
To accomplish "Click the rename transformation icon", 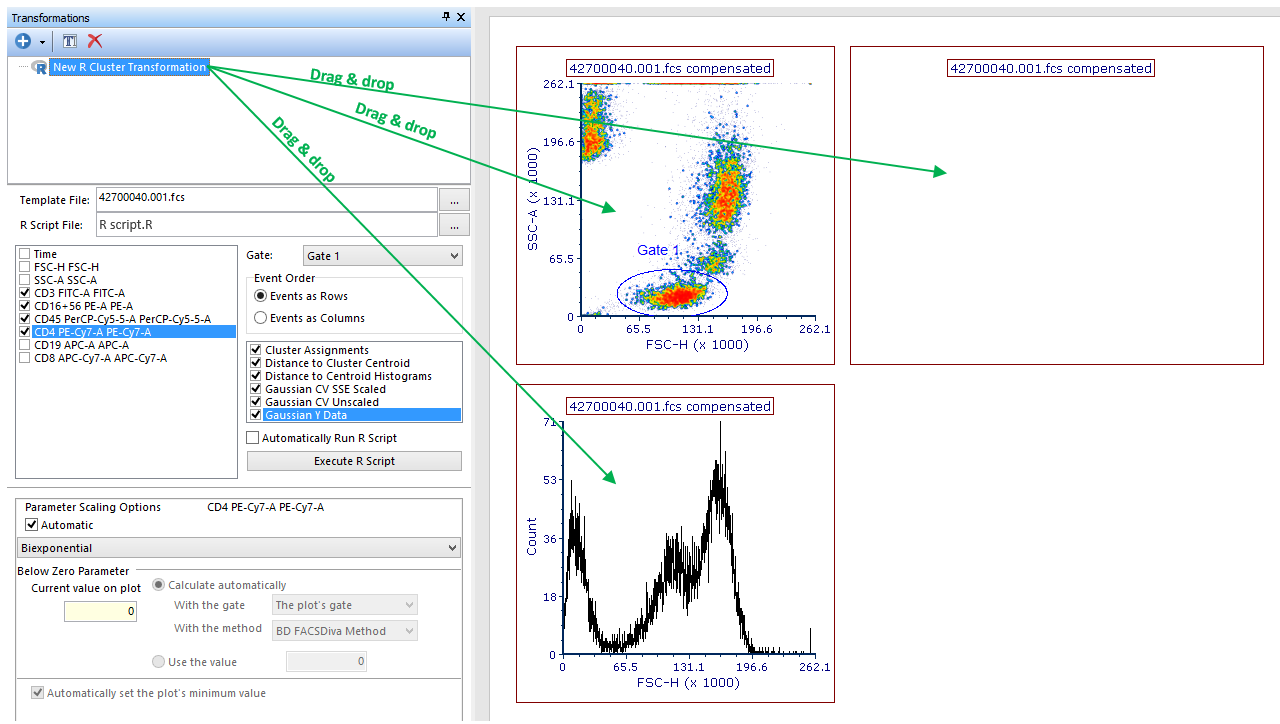I will 70,41.
